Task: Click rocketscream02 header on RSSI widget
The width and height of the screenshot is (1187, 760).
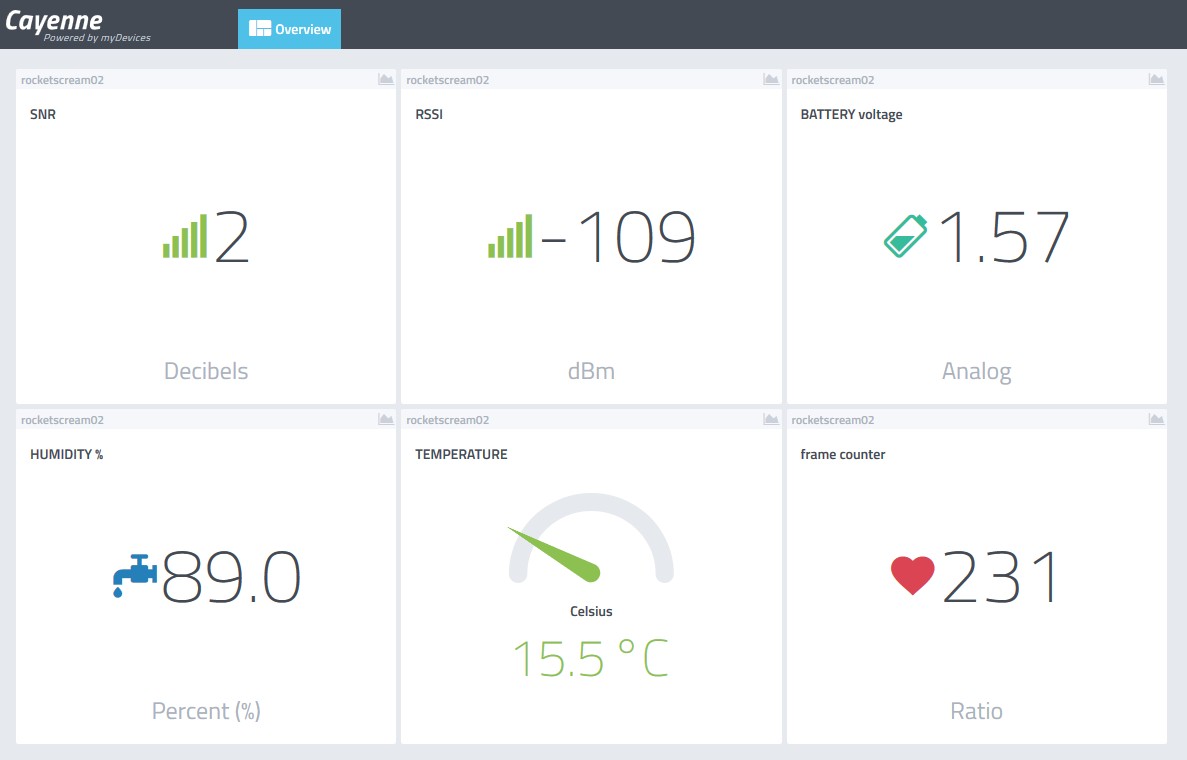Action: pos(447,79)
